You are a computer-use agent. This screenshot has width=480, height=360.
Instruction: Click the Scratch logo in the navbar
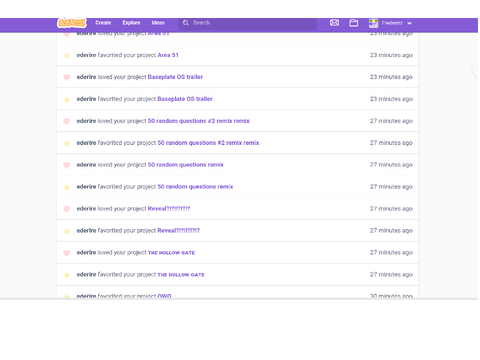tap(72, 23)
